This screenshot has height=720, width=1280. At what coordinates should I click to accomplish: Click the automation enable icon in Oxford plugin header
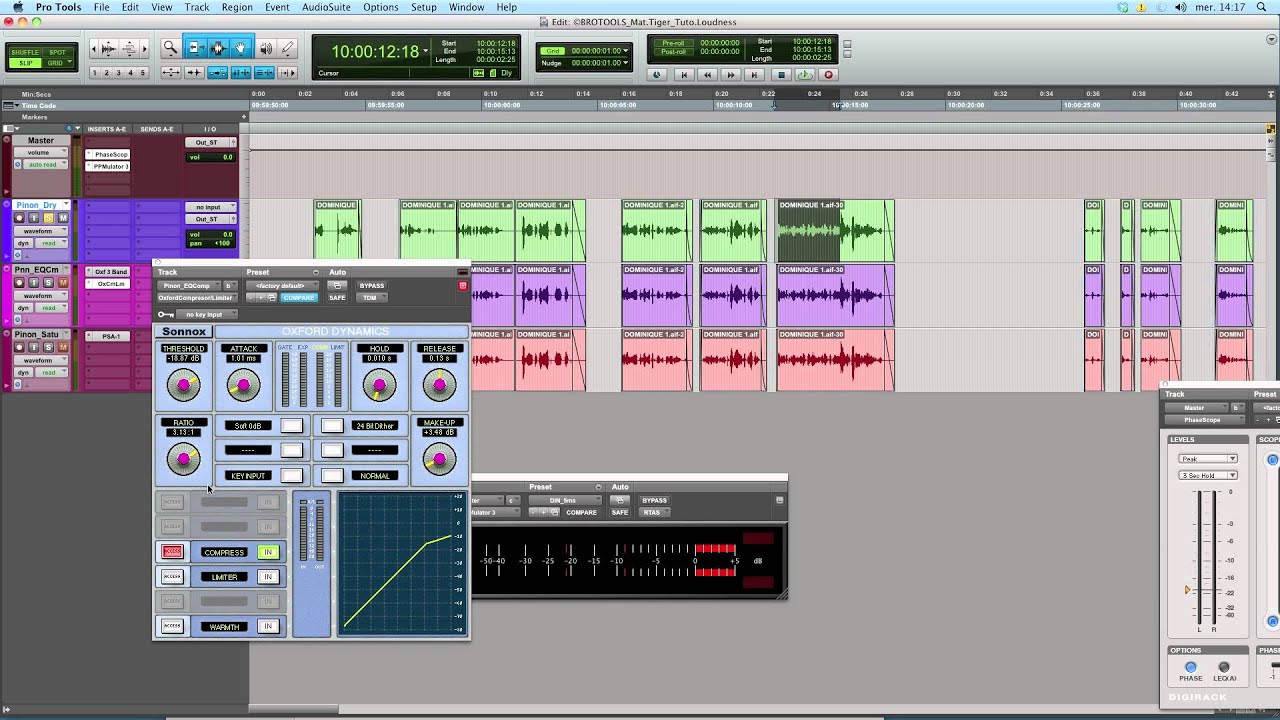coord(337,286)
